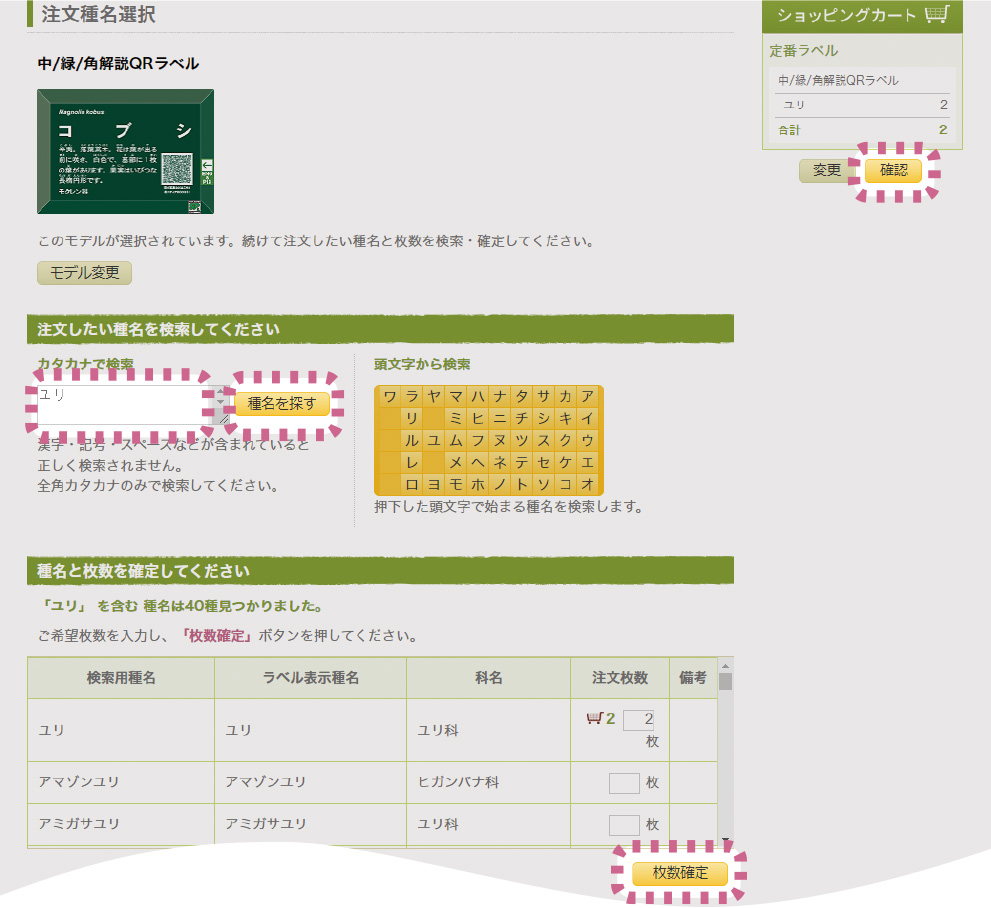
Task: Click the search textarea resize handle
Action: click(223, 419)
